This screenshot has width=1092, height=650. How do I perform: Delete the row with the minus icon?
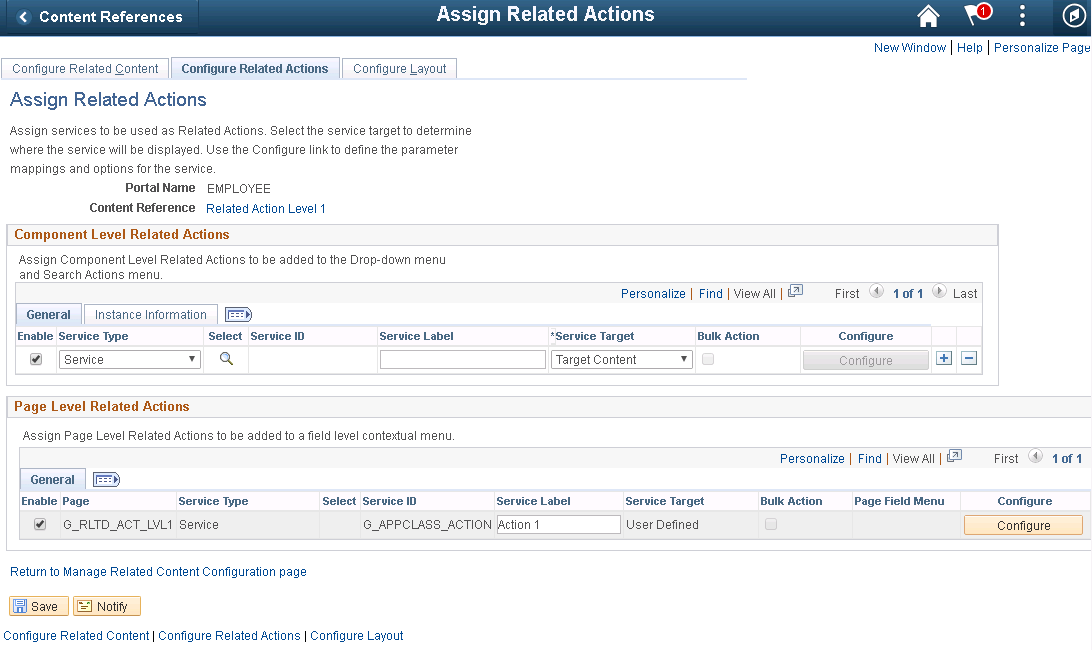tap(968, 359)
